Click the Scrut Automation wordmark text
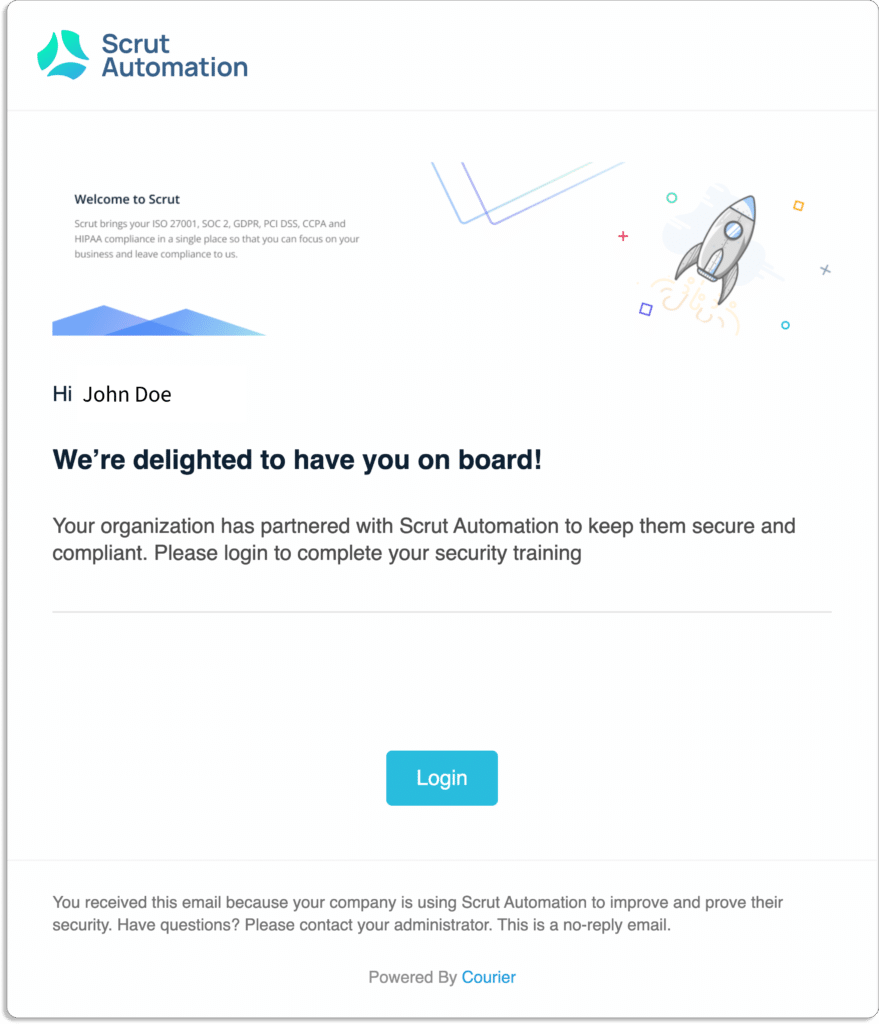This screenshot has width=879, height=1024. pyautogui.click(x=174, y=56)
